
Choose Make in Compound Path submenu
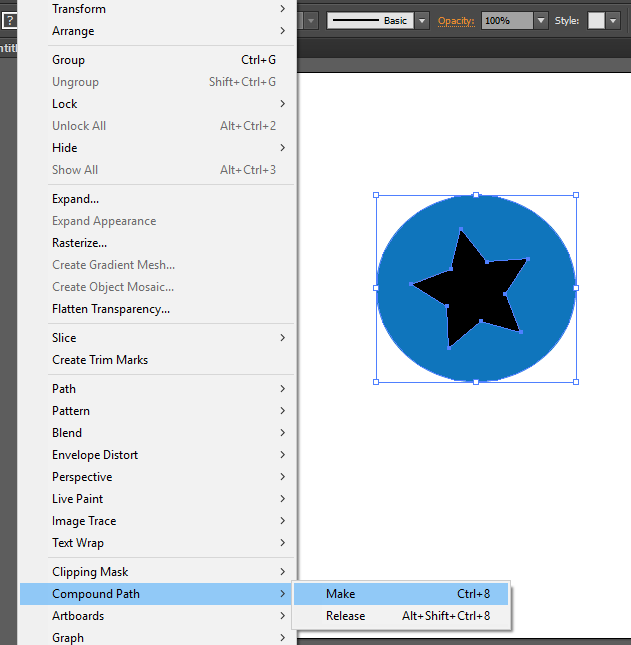coord(401,594)
